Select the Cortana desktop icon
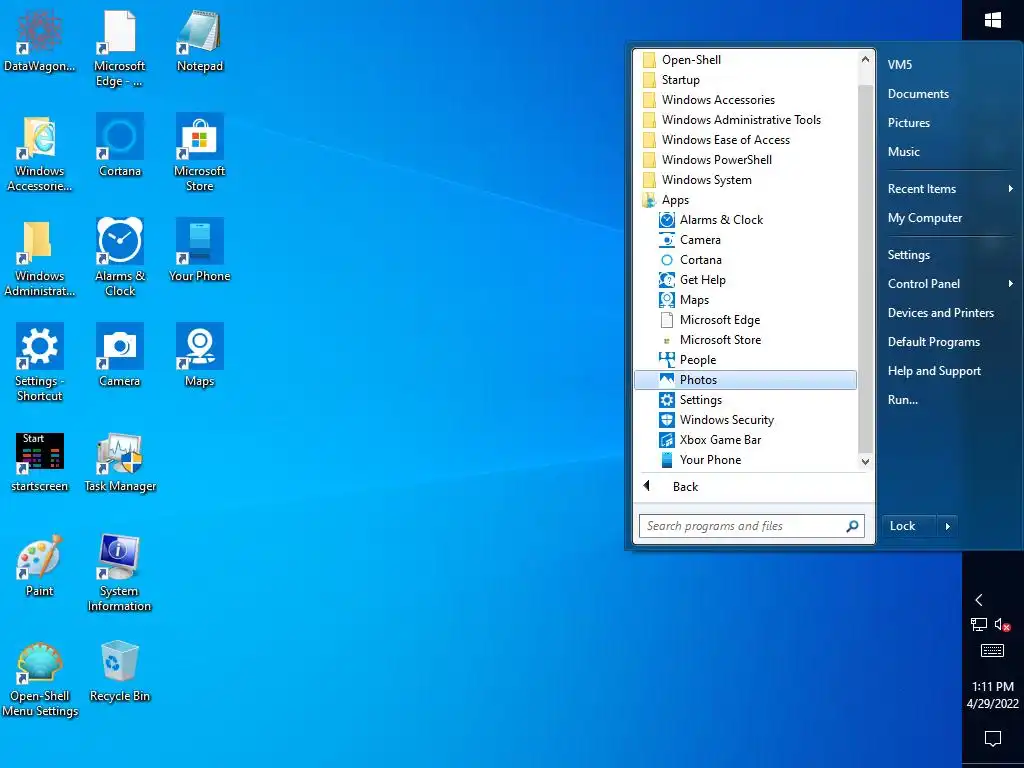Screen dimensions: 1024x768 click(x=120, y=146)
